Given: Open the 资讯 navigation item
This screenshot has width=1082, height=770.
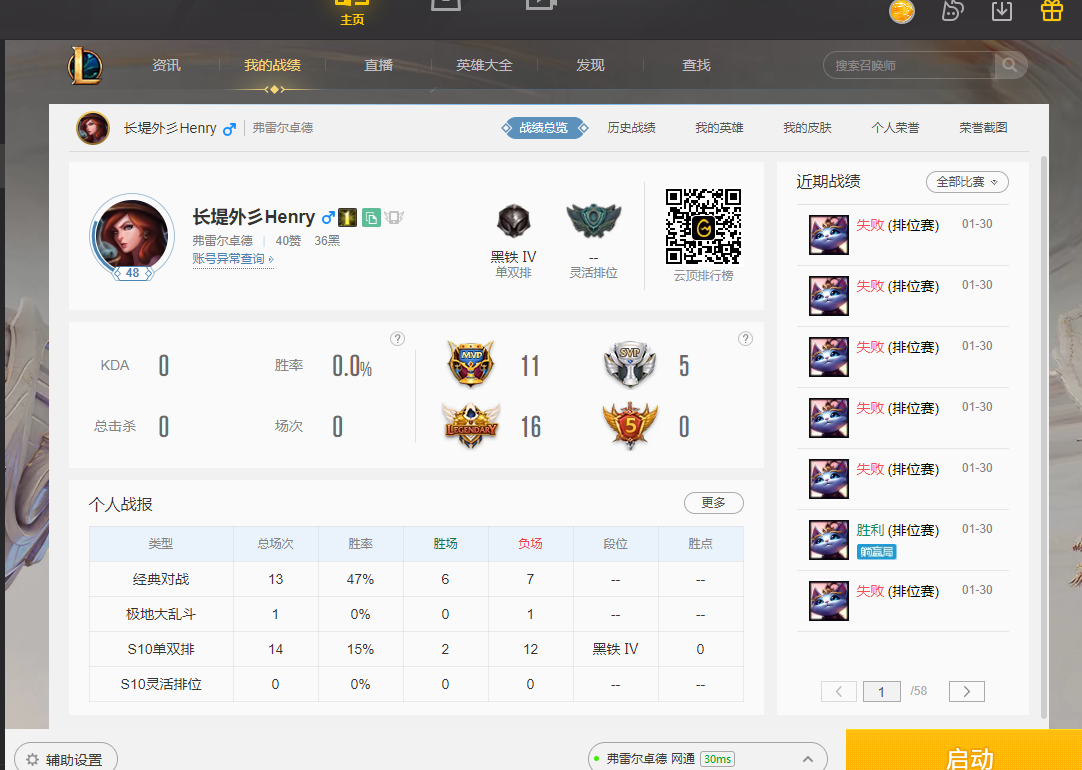Looking at the screenshot, I should (166, 65).
